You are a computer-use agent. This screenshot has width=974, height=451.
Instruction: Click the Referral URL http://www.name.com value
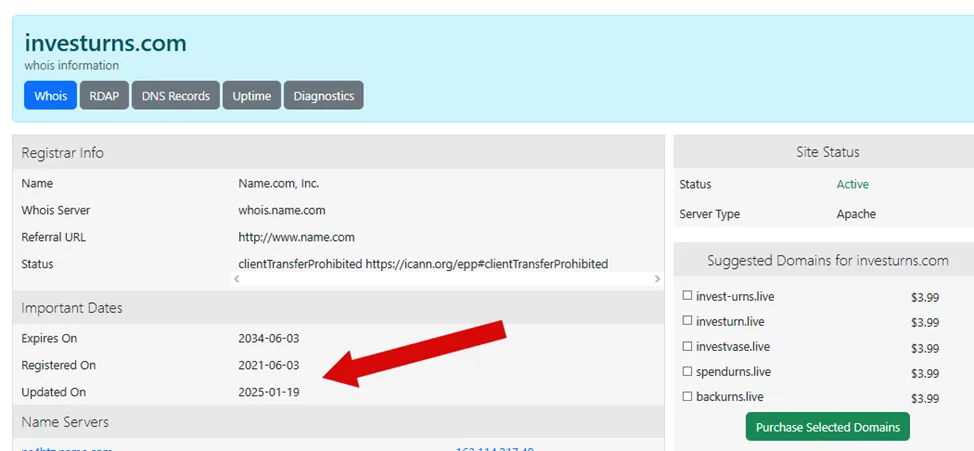pos(296,237)
